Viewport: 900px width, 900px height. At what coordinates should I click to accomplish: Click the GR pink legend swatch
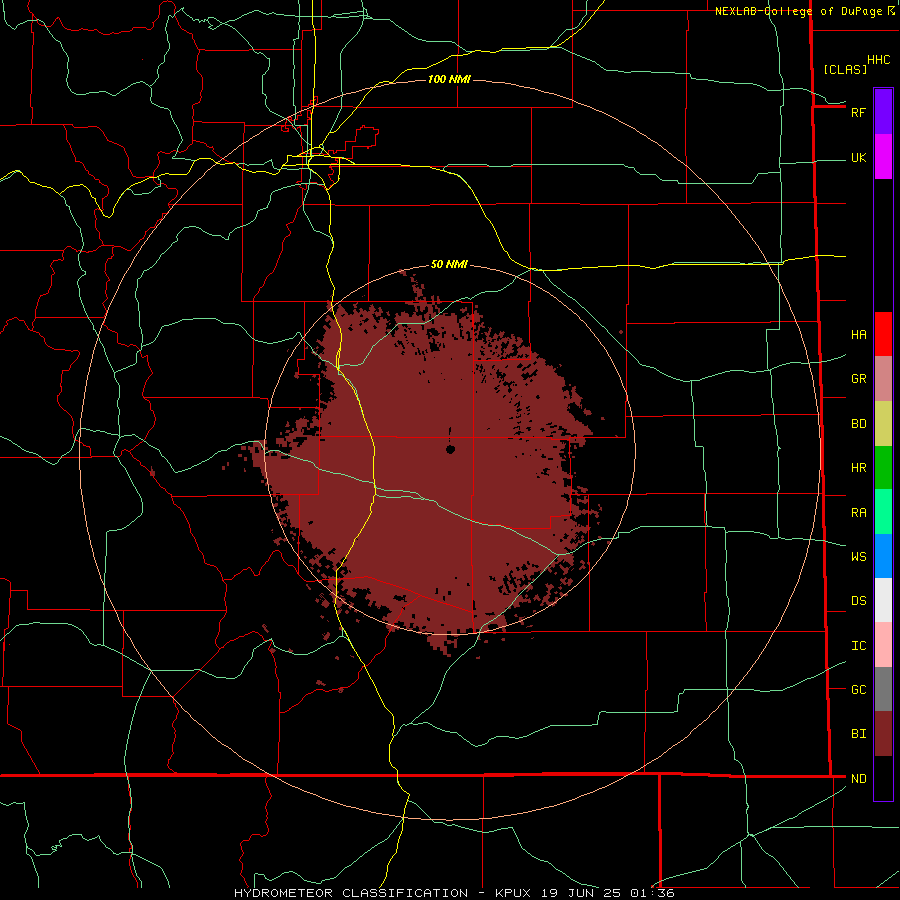point(883,379)
